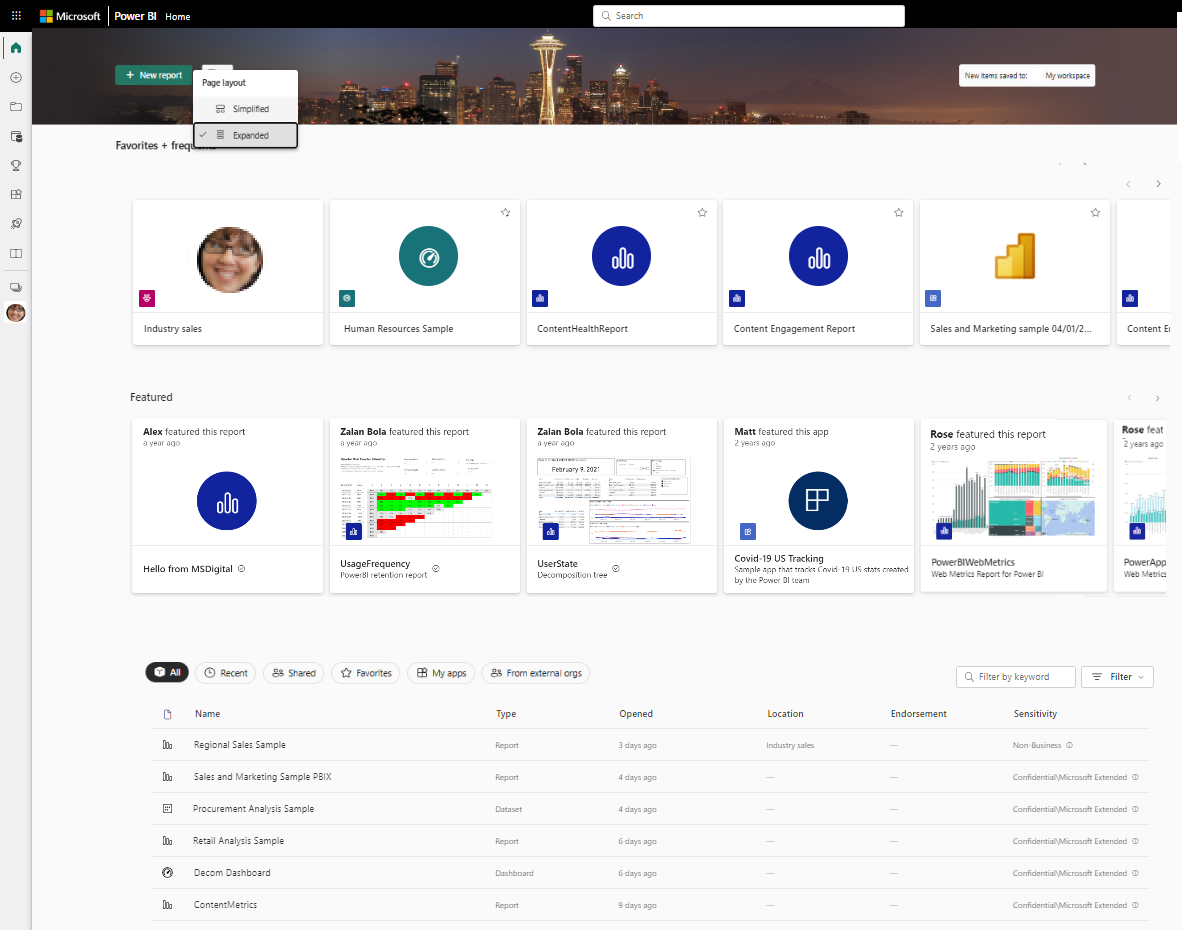The width and height of the screenshot is (1182, 930).
Task: Click Non-Business sensitivity info icon
Action: [1069, 745]
